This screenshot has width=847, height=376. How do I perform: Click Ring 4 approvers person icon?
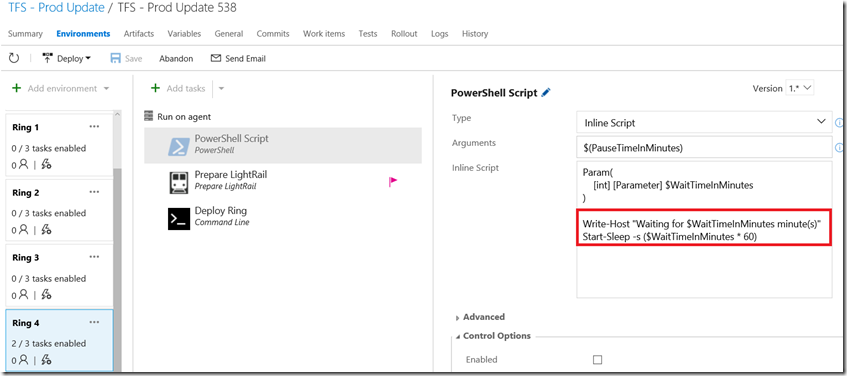point(23,360)
